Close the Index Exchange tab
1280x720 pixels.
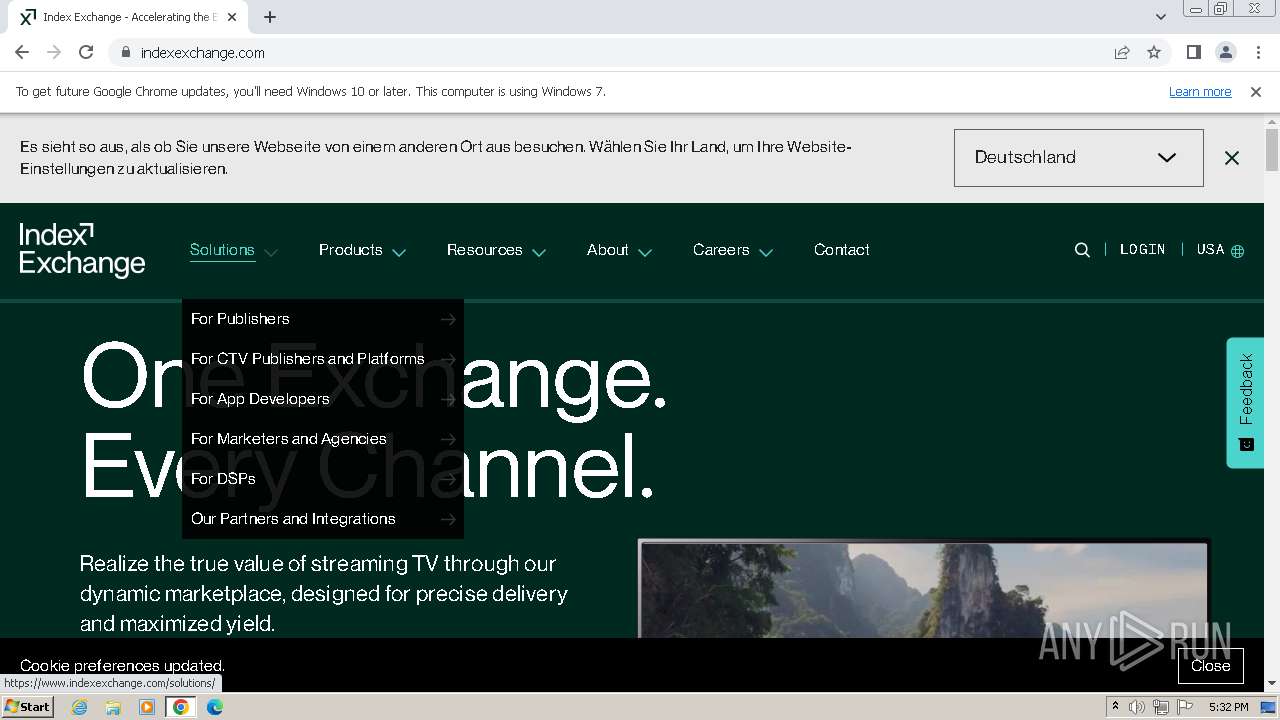233,17
